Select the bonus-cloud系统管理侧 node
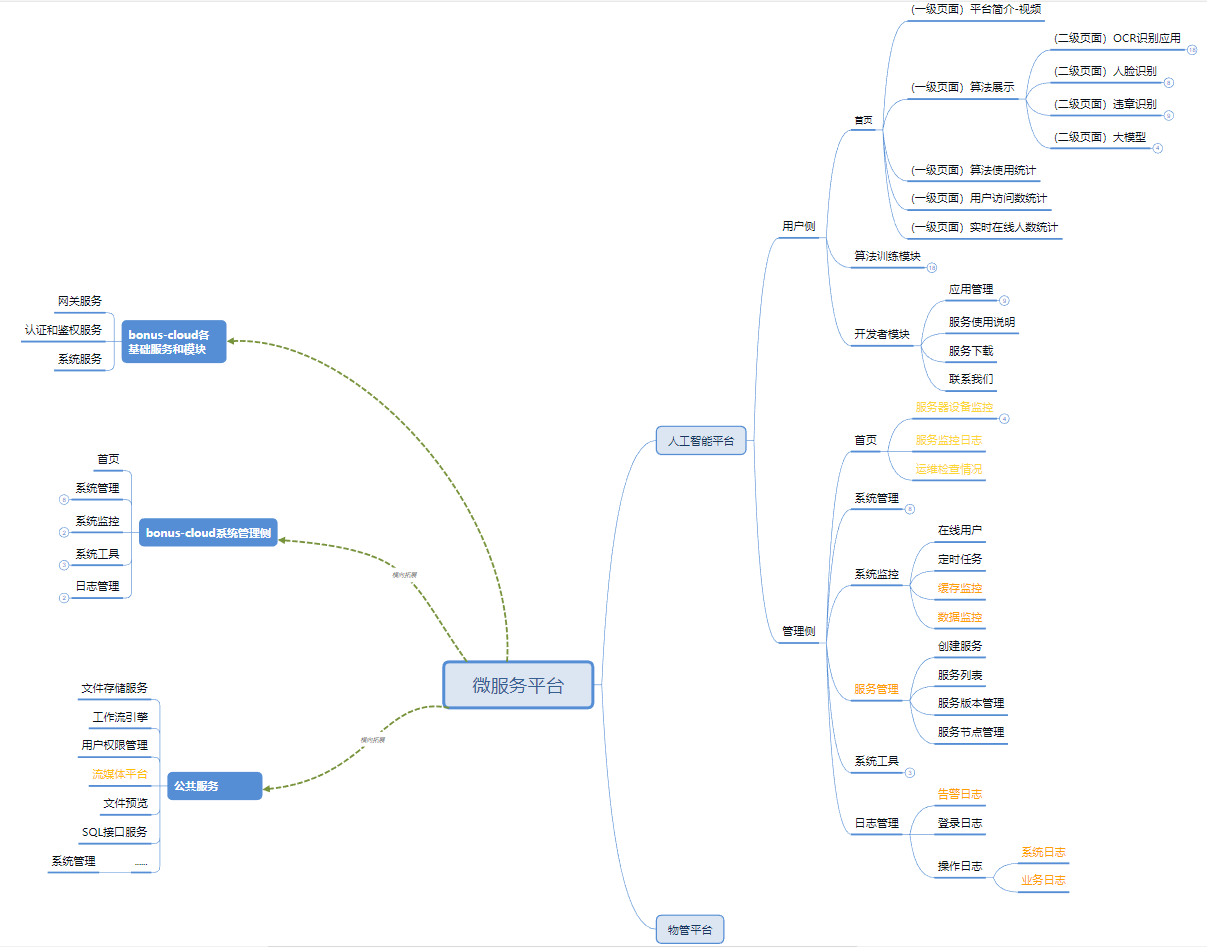 [208, 533]
